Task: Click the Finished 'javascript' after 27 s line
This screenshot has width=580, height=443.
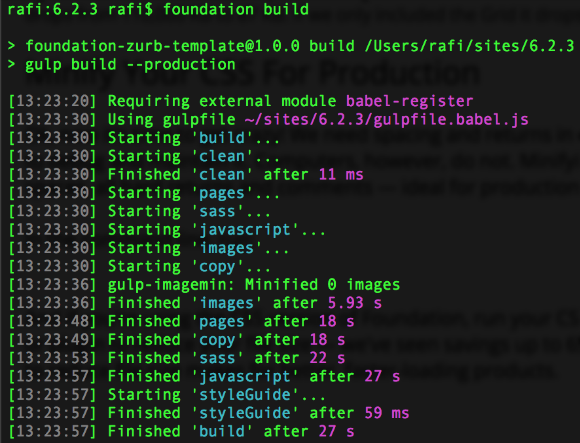Action: (x=204, y=376)
